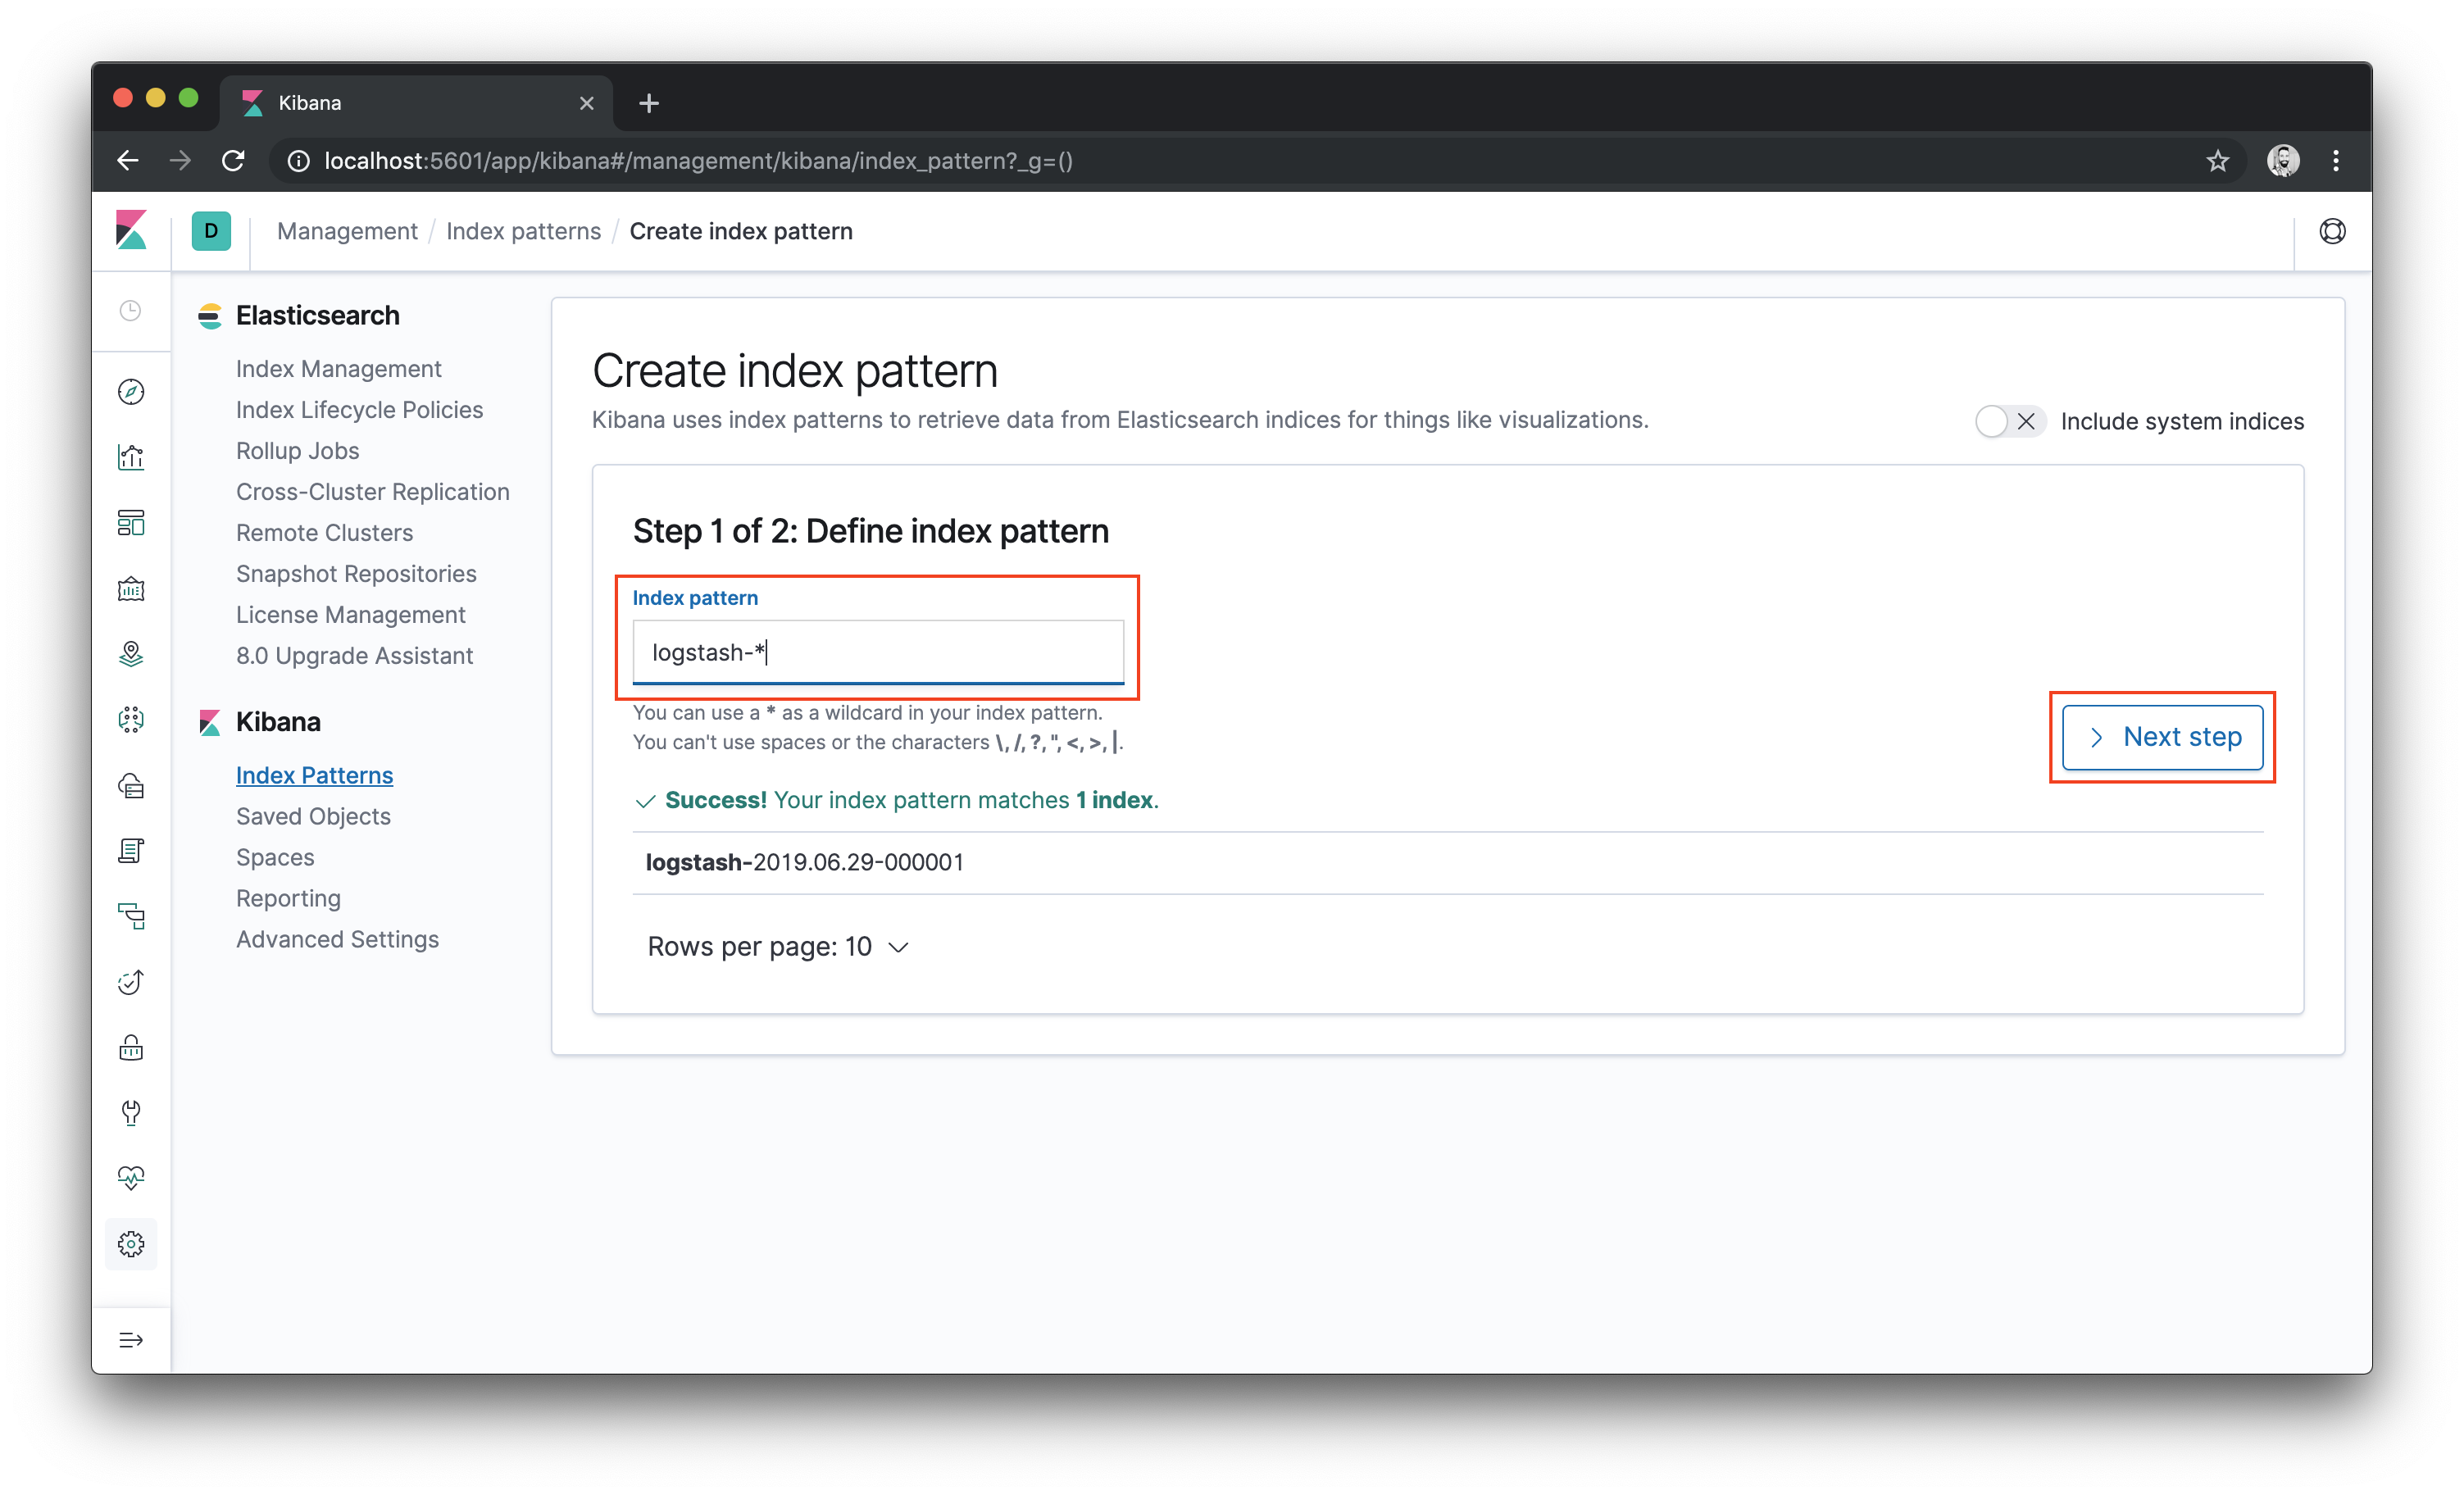Viewport: 2464px width, 1495px height.
Task: Open Spaces settings
Action: (x=275, y=857)
